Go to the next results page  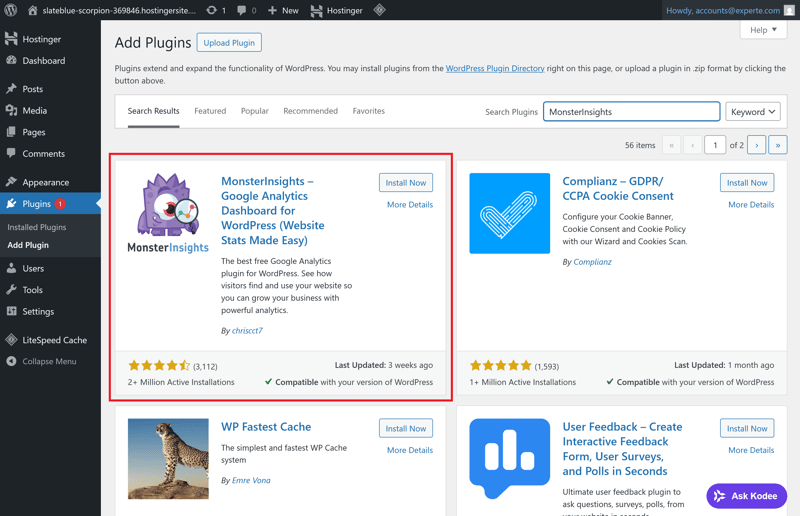coord(756,145)
